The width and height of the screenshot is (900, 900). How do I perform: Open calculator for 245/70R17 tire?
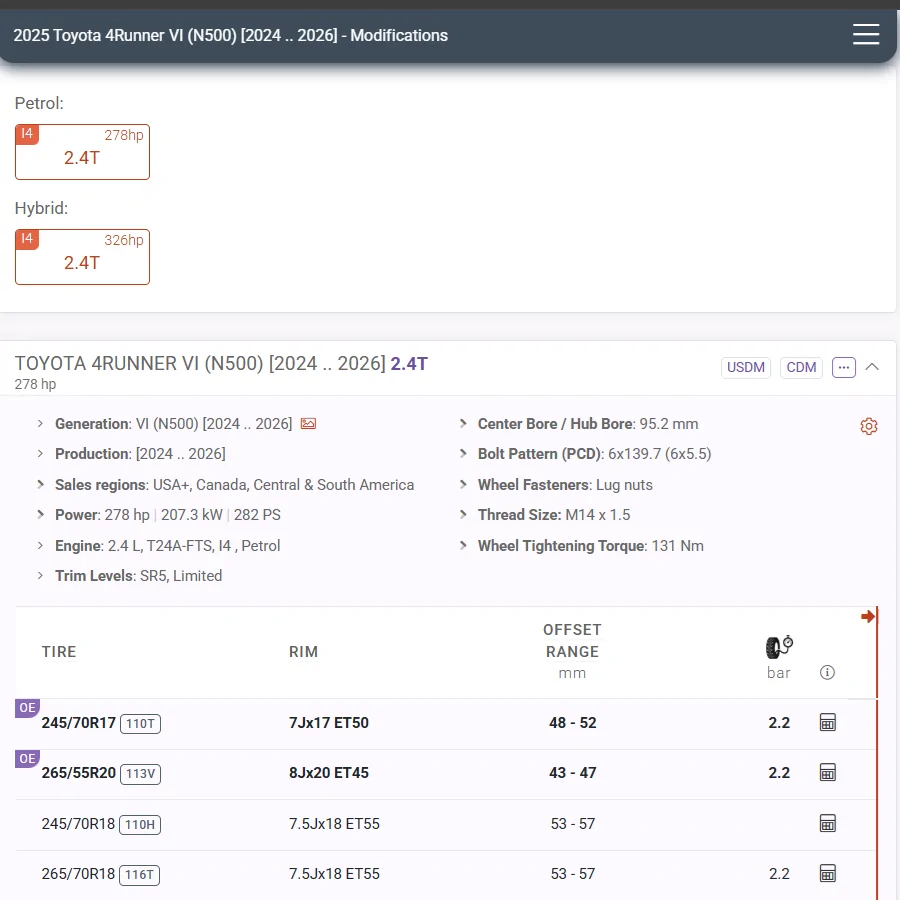pyautogui.click(x=827, y=723)
